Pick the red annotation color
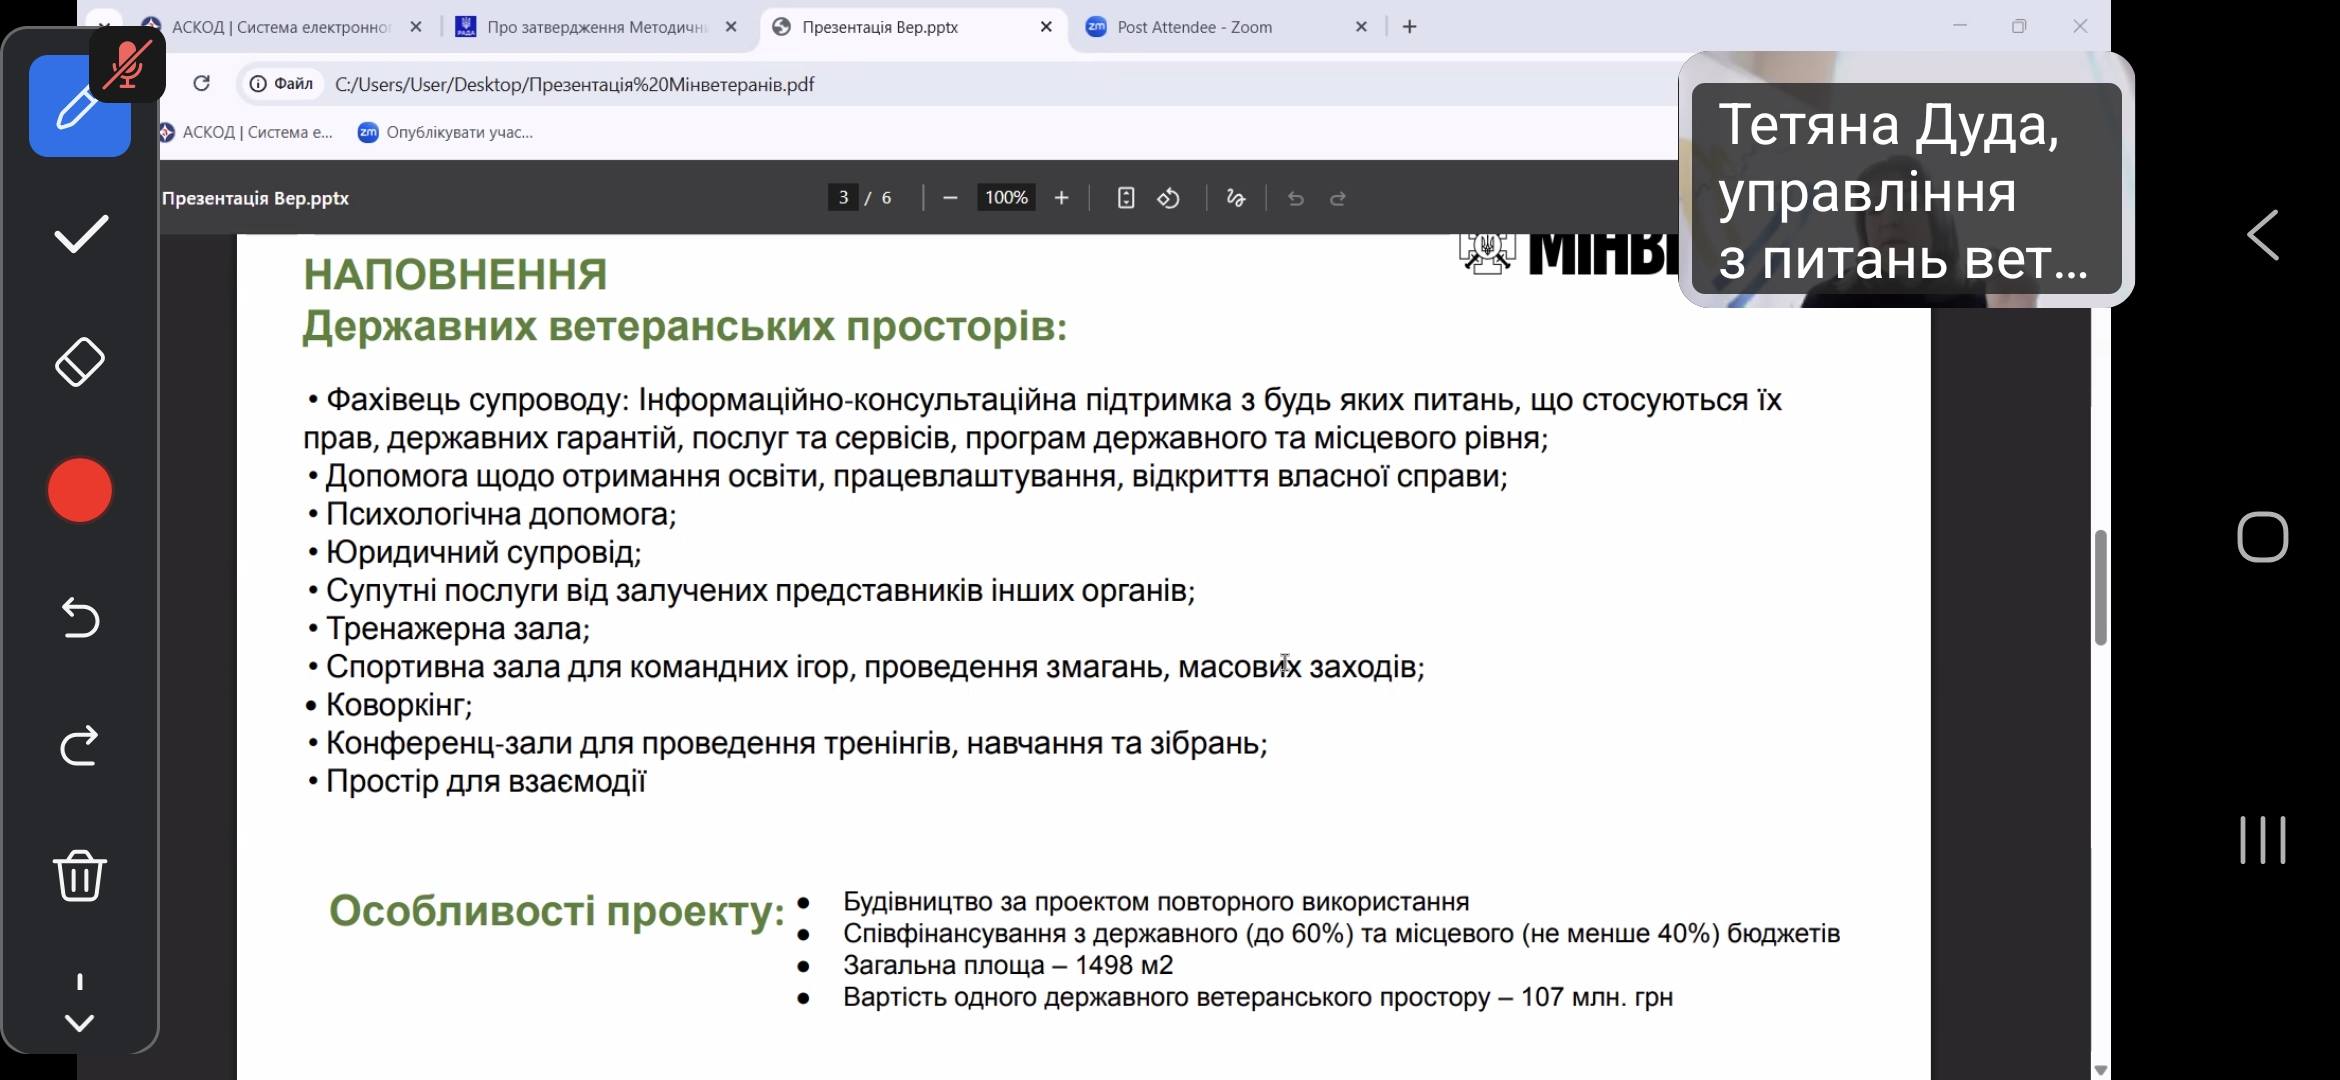The width and height of the screenshot is (2340, 1080). [80, 490]
